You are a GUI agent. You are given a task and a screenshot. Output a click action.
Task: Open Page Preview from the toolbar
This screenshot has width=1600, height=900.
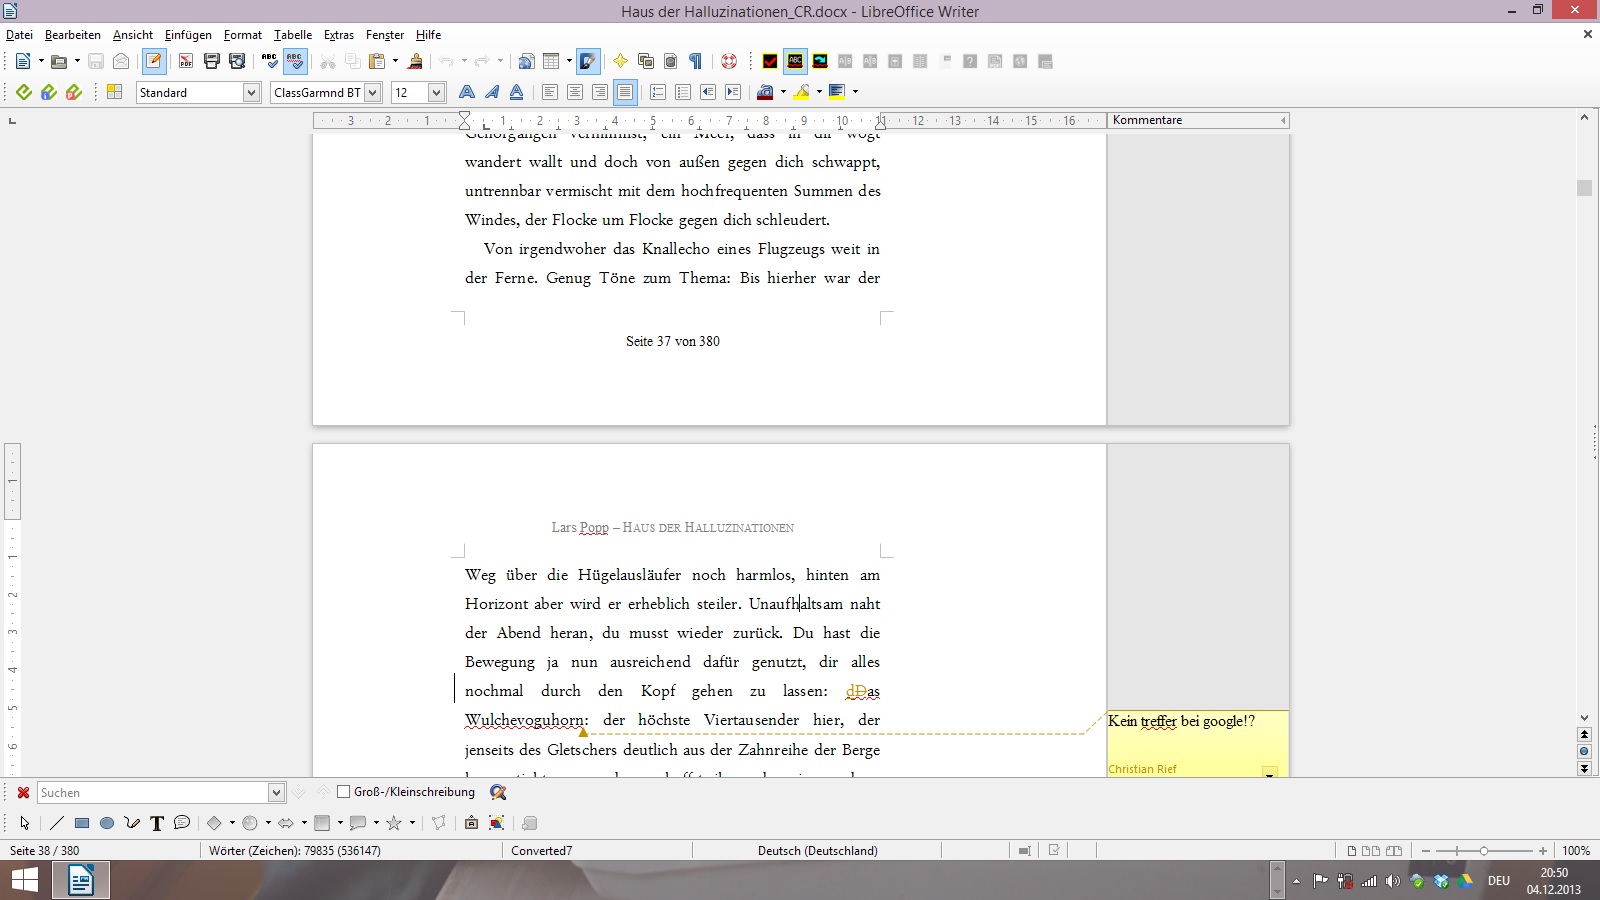point(237,61)
